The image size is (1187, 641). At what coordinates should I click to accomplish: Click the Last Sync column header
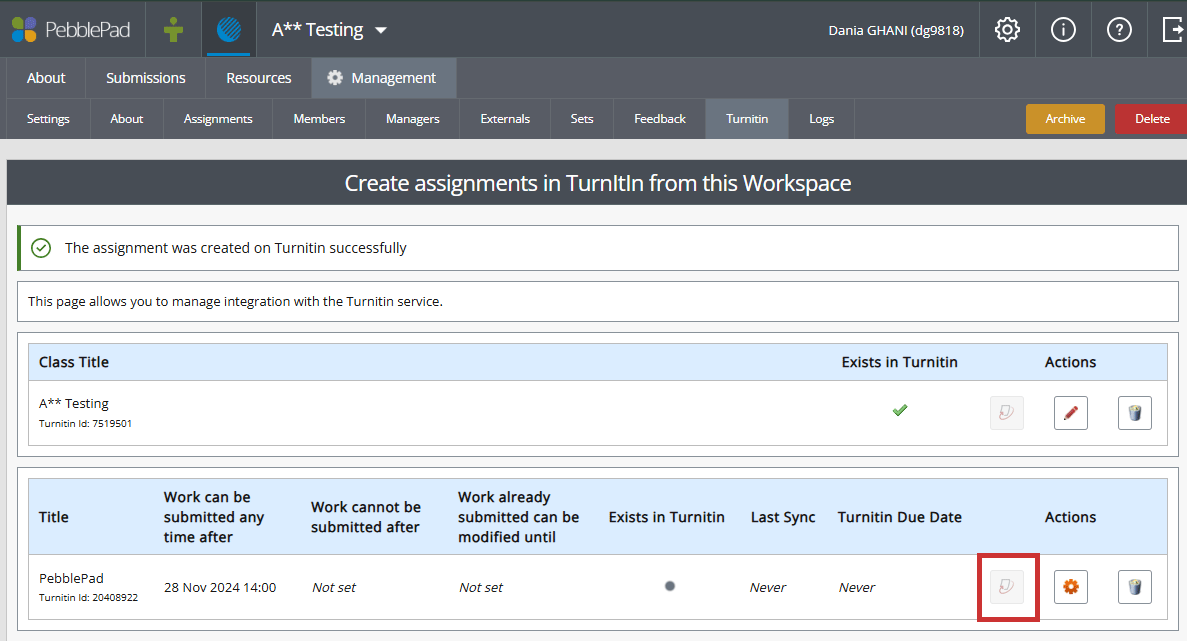pos(783,517)
